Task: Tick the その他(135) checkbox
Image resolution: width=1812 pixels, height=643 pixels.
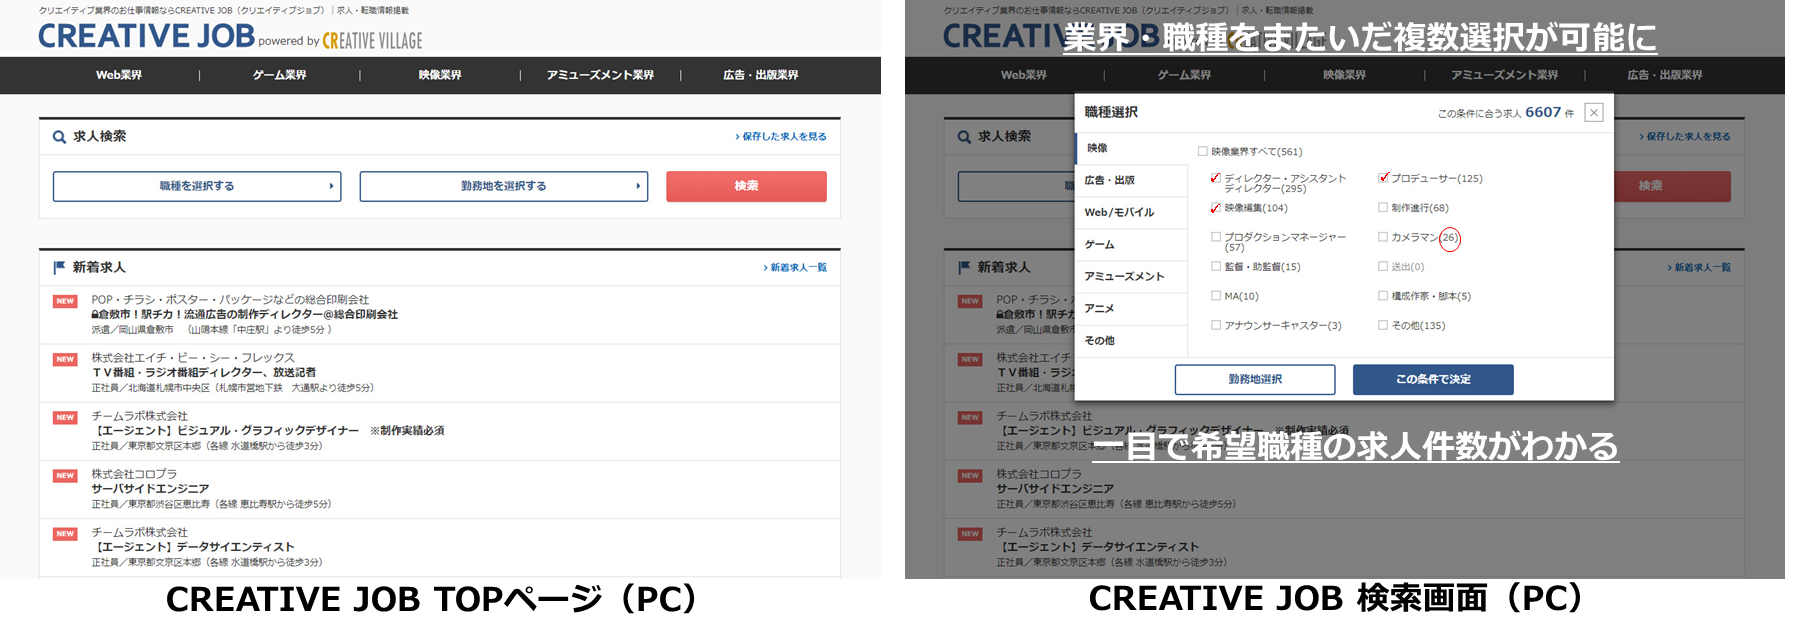Action: [1383, 325]
